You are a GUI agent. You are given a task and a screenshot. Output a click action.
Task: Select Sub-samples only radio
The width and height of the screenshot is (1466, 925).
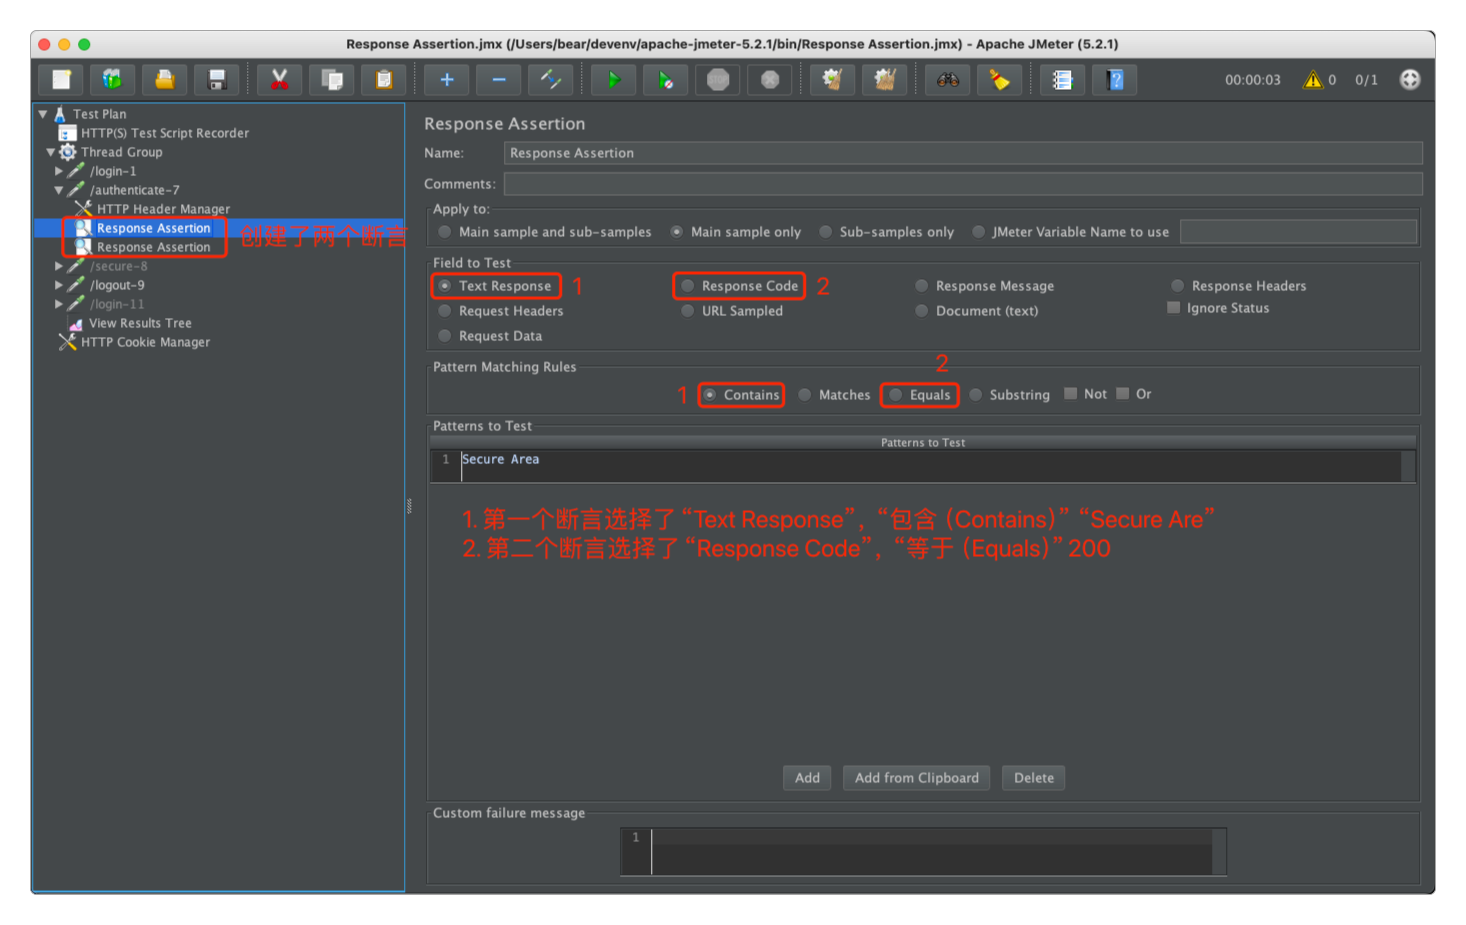[x=887, y=232]
